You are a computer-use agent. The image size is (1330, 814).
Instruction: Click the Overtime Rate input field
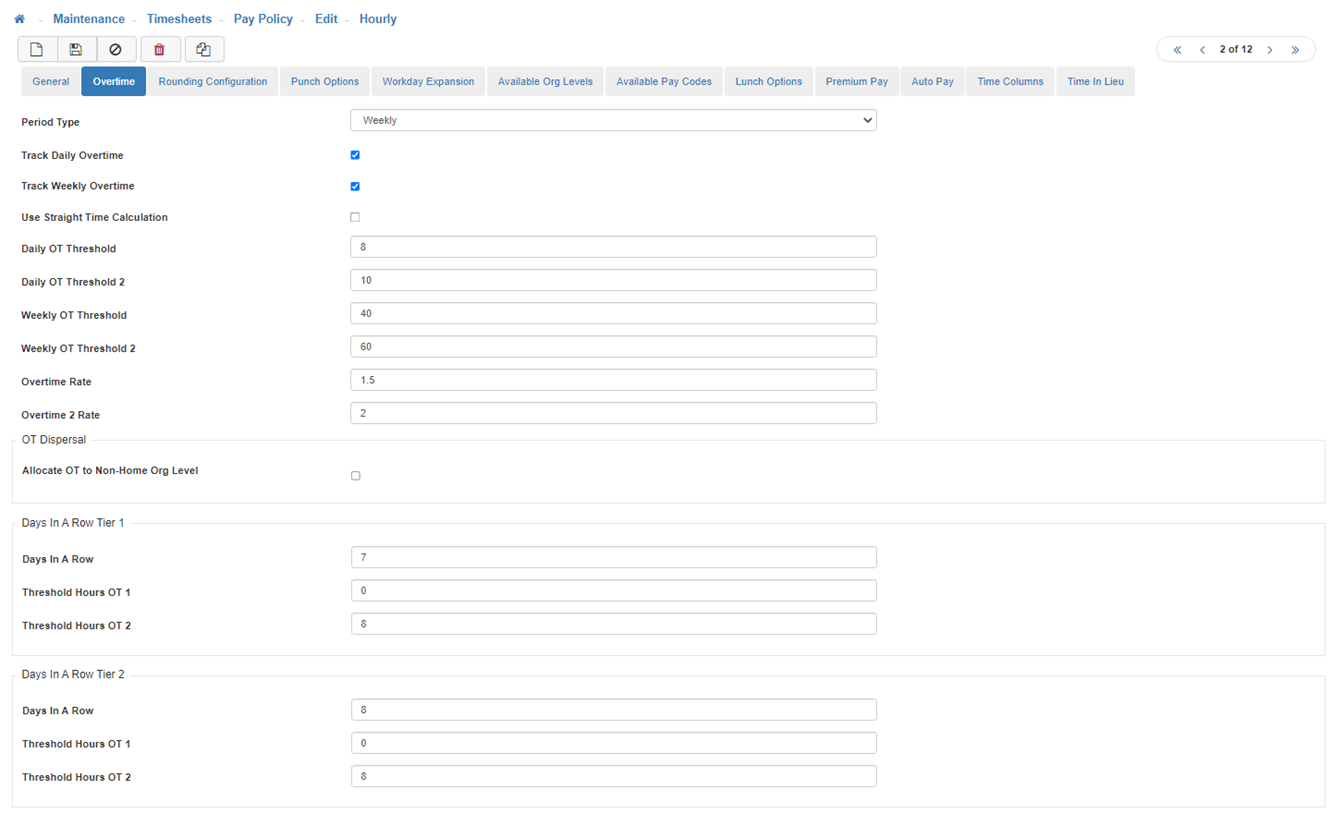[613, 380]
